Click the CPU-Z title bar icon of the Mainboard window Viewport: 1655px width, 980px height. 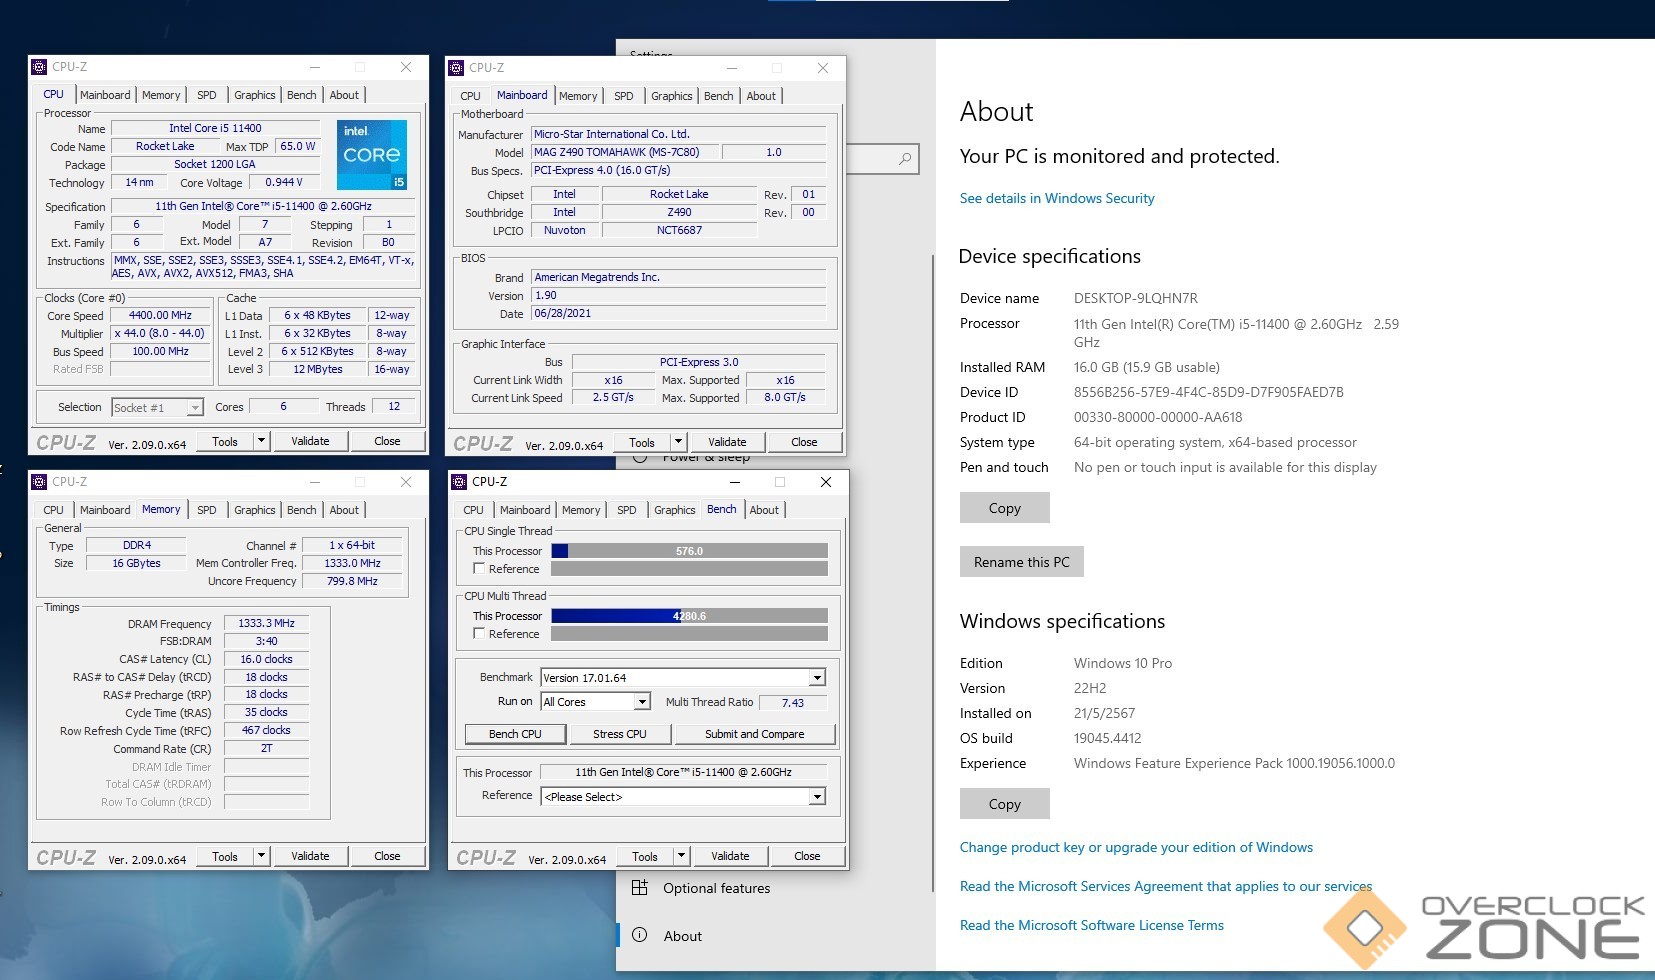pos(456,68)
